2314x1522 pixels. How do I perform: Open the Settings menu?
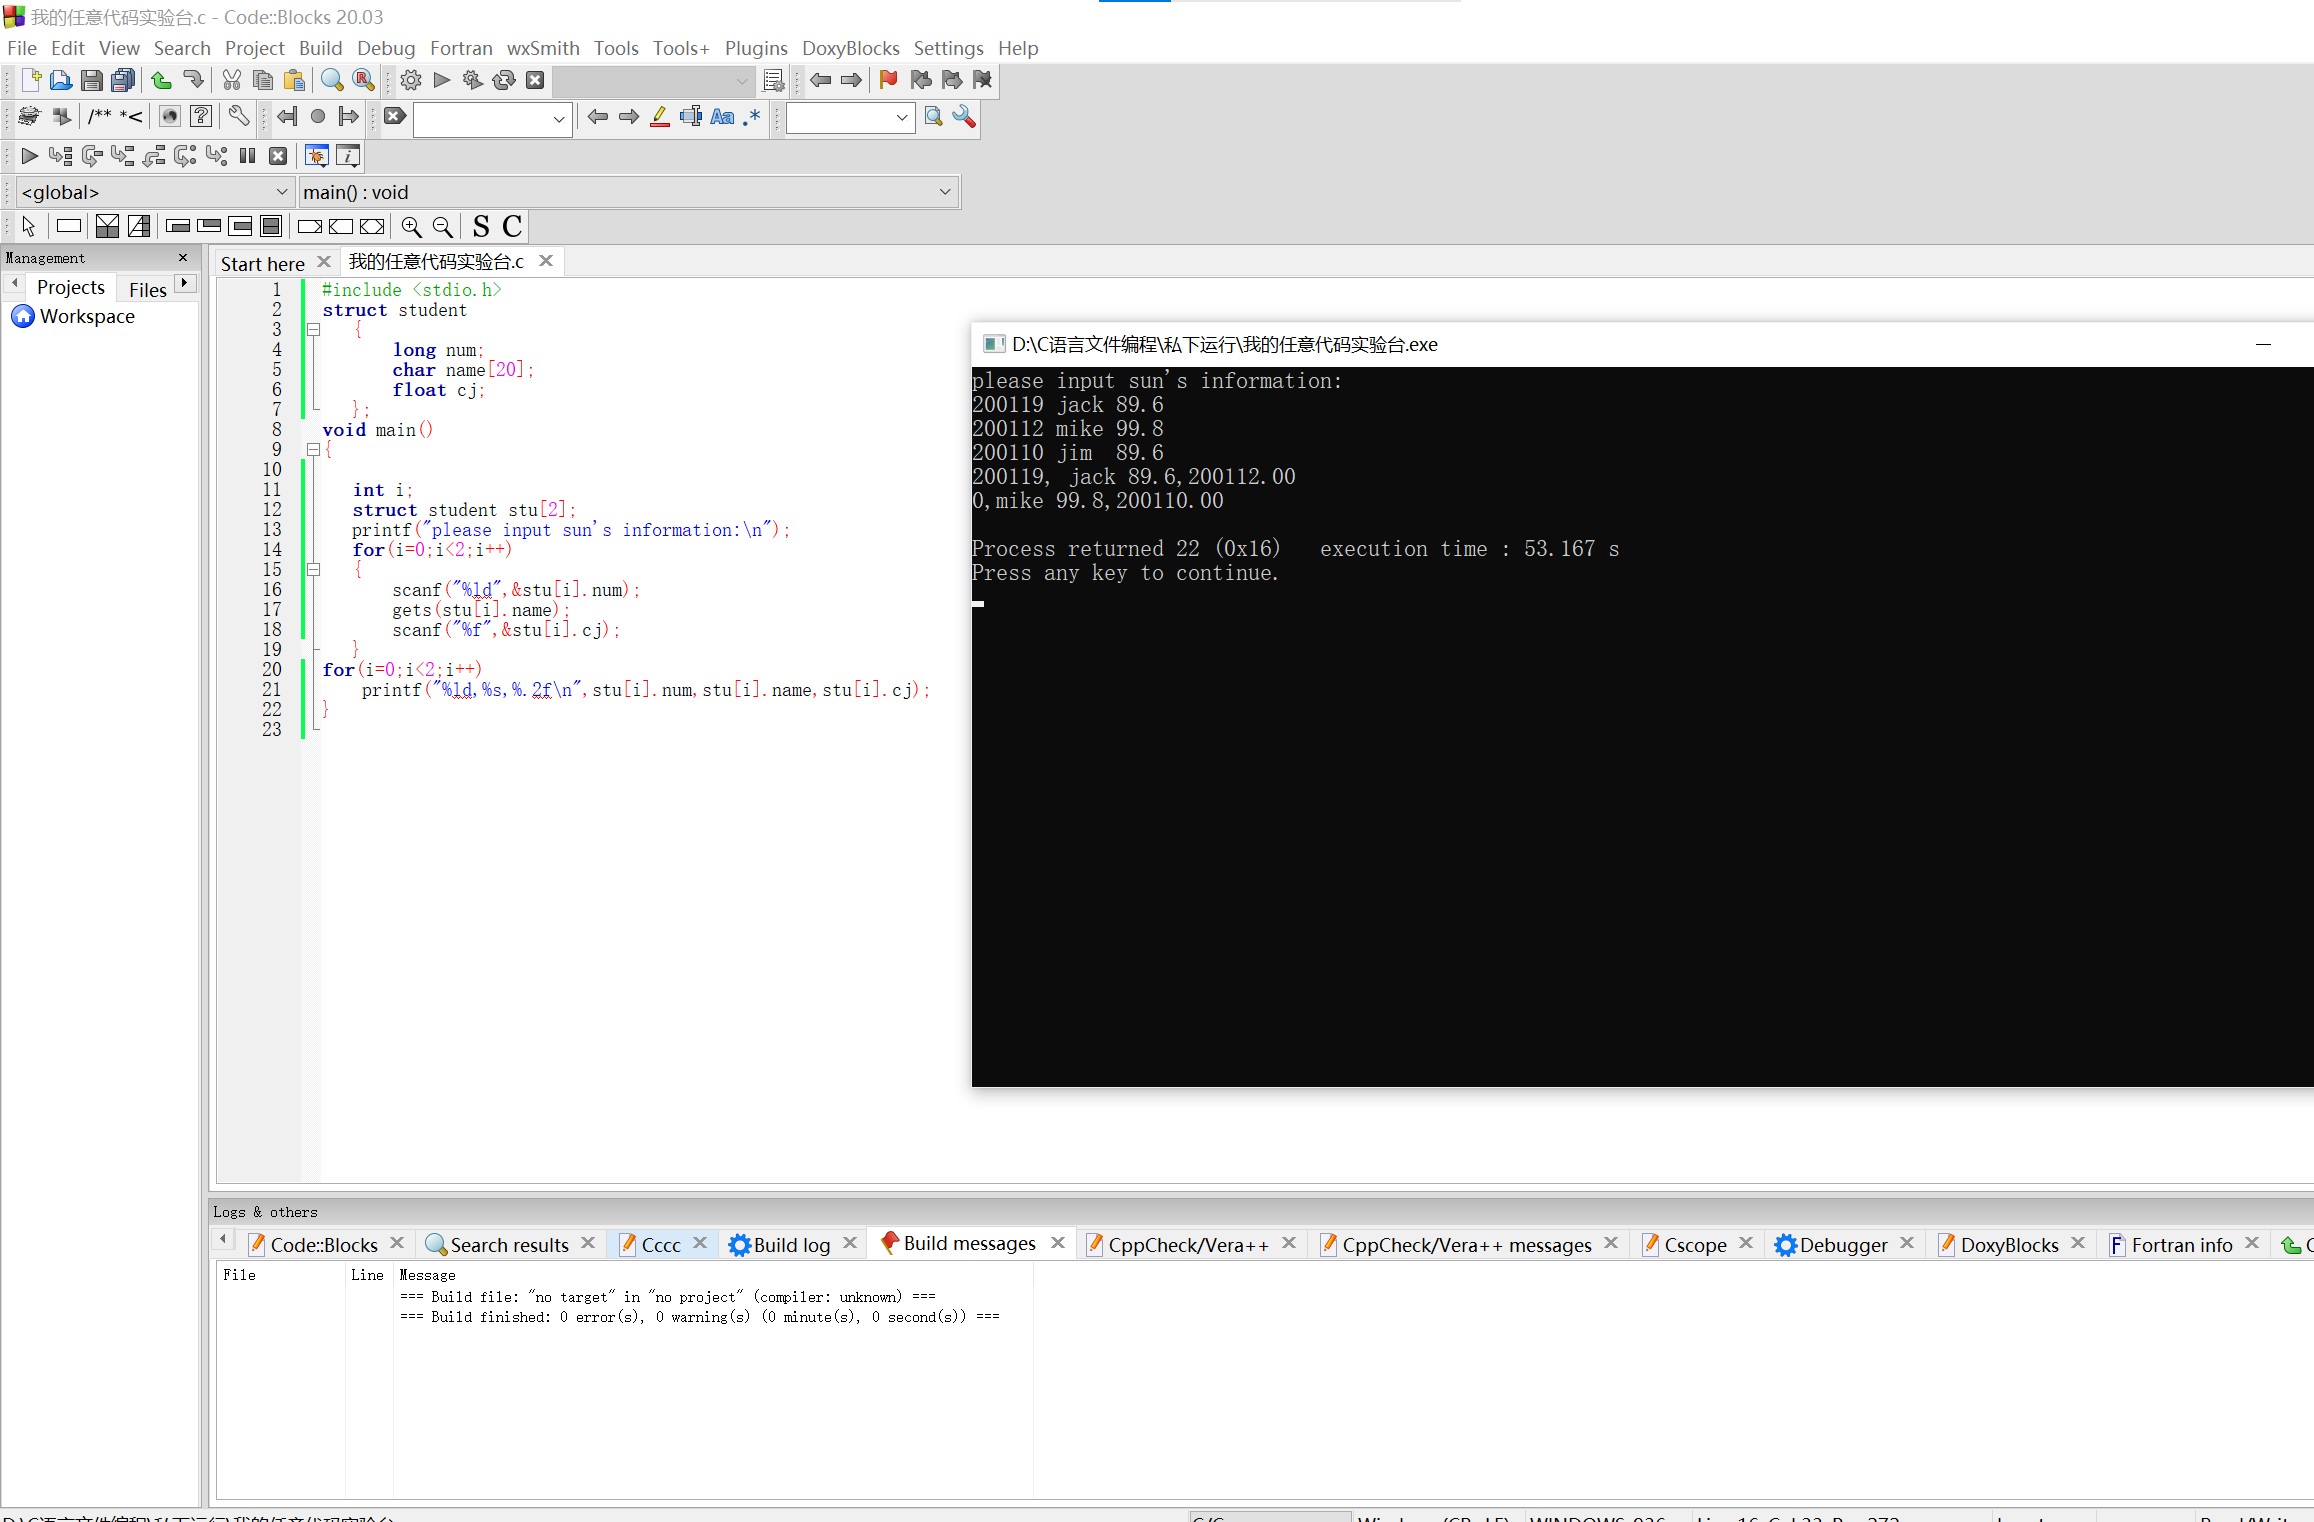point(948,48)
